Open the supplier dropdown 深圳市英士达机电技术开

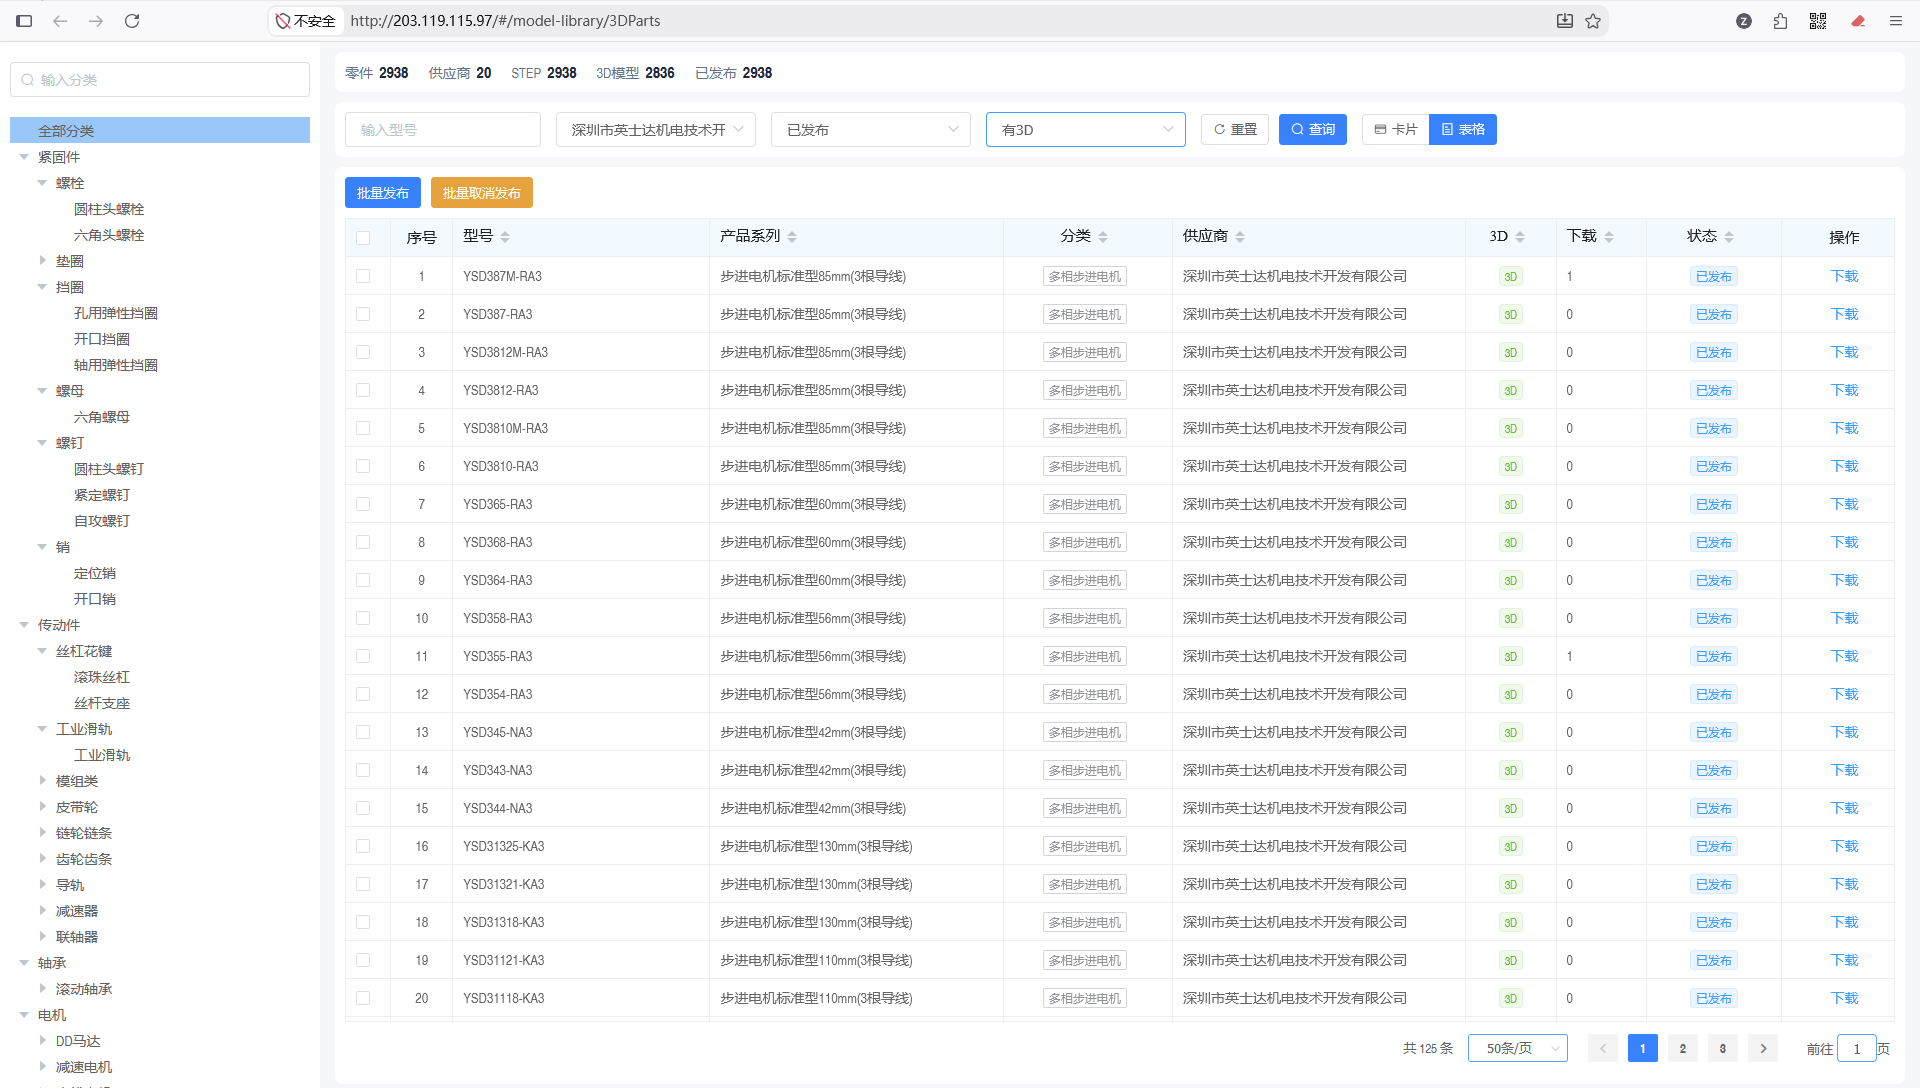click(x=656, y=130)
